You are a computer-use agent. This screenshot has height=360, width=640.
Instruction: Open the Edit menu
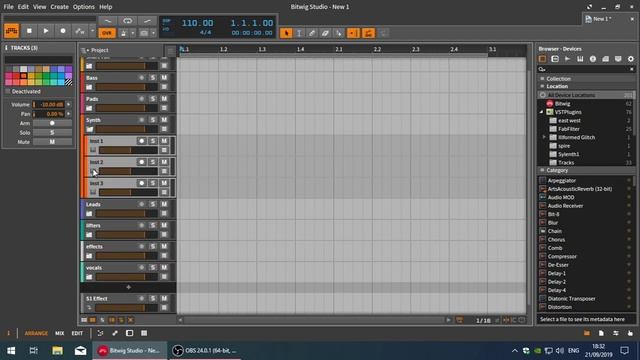point(23,7)
